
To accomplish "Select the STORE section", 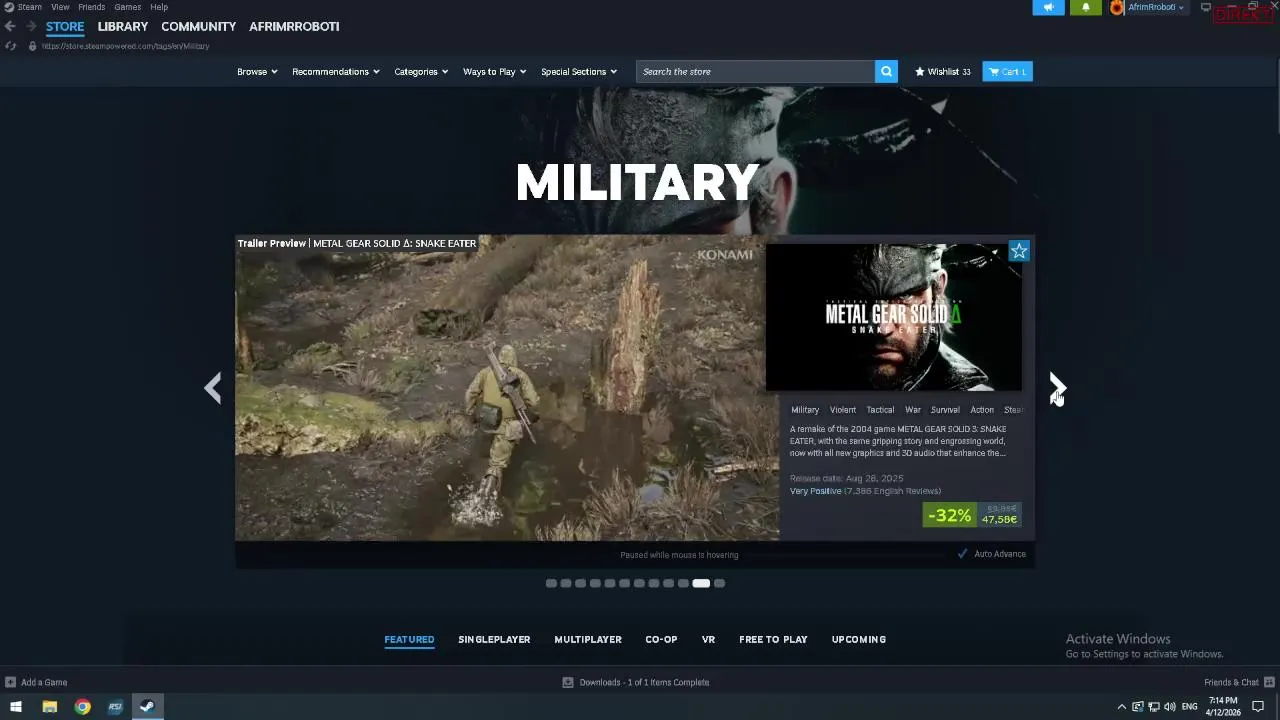I will pos(65,26).
